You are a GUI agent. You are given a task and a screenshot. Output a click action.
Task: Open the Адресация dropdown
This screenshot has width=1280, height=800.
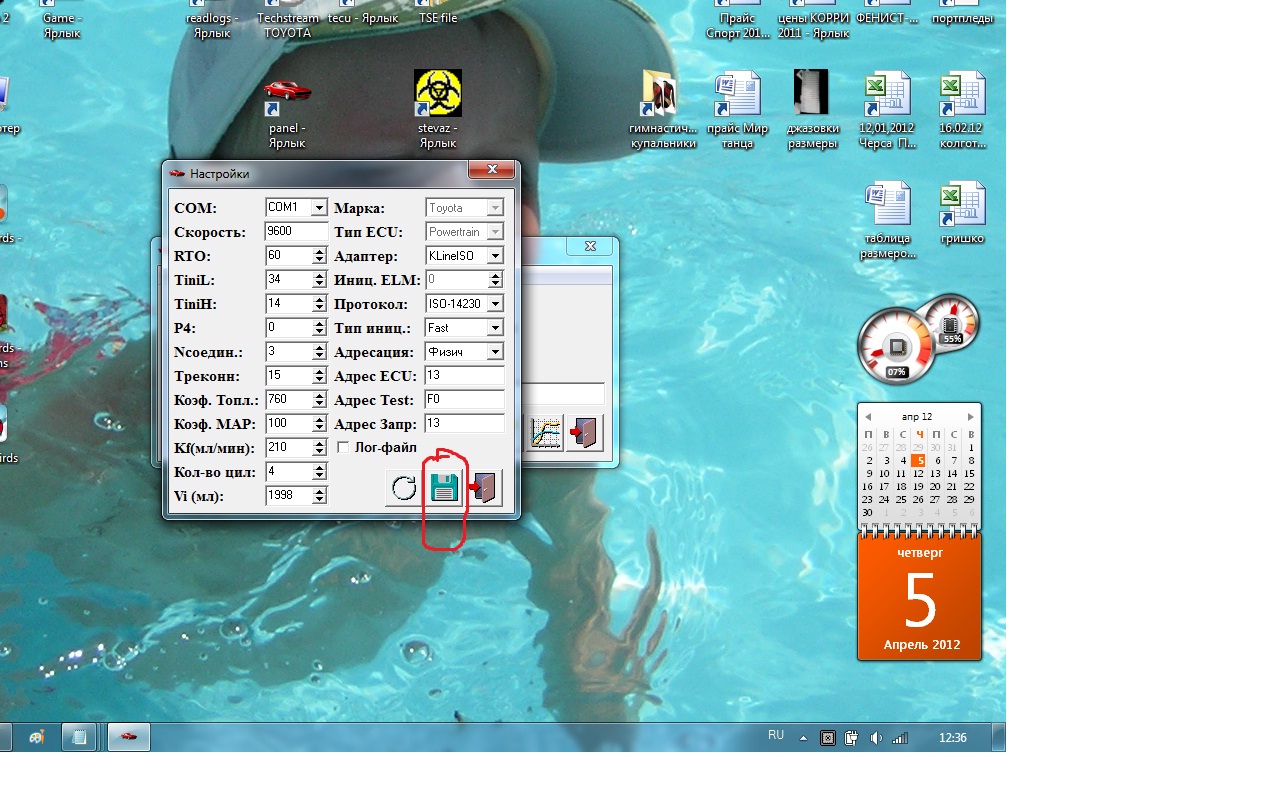pyautogui.click(x=495, y=352)
